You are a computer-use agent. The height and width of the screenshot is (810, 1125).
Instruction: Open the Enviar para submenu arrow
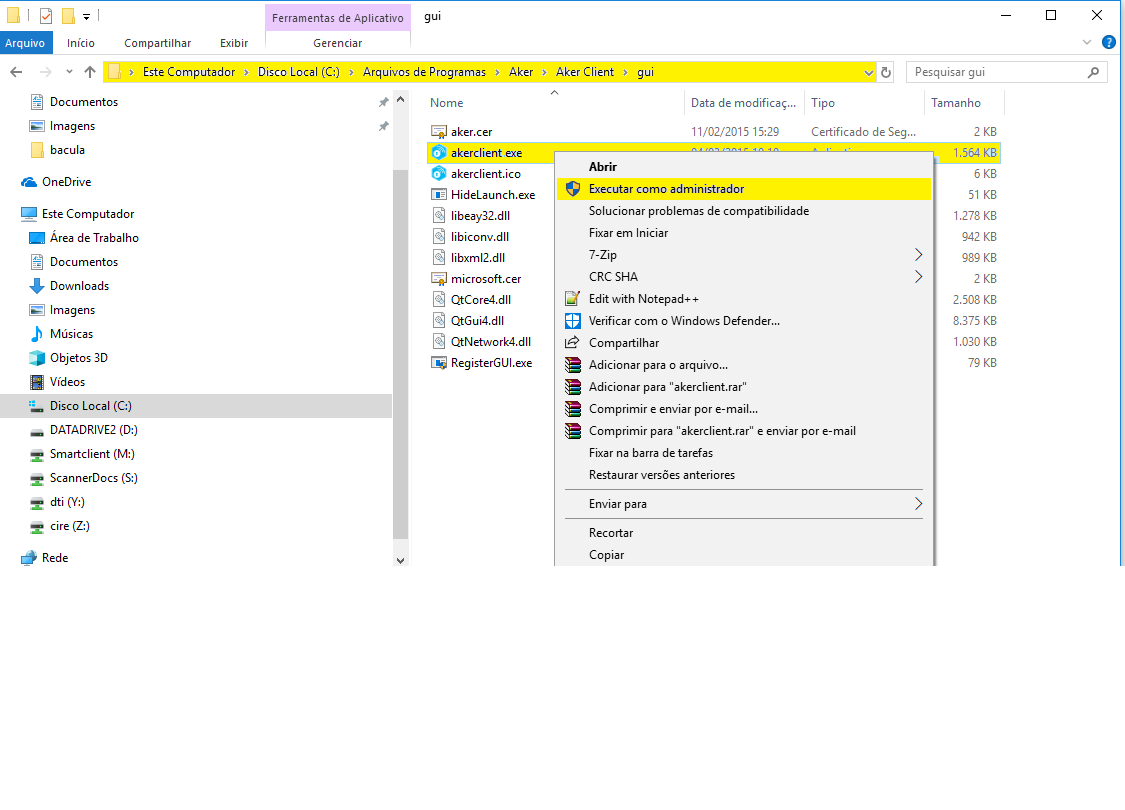(918, 504)
